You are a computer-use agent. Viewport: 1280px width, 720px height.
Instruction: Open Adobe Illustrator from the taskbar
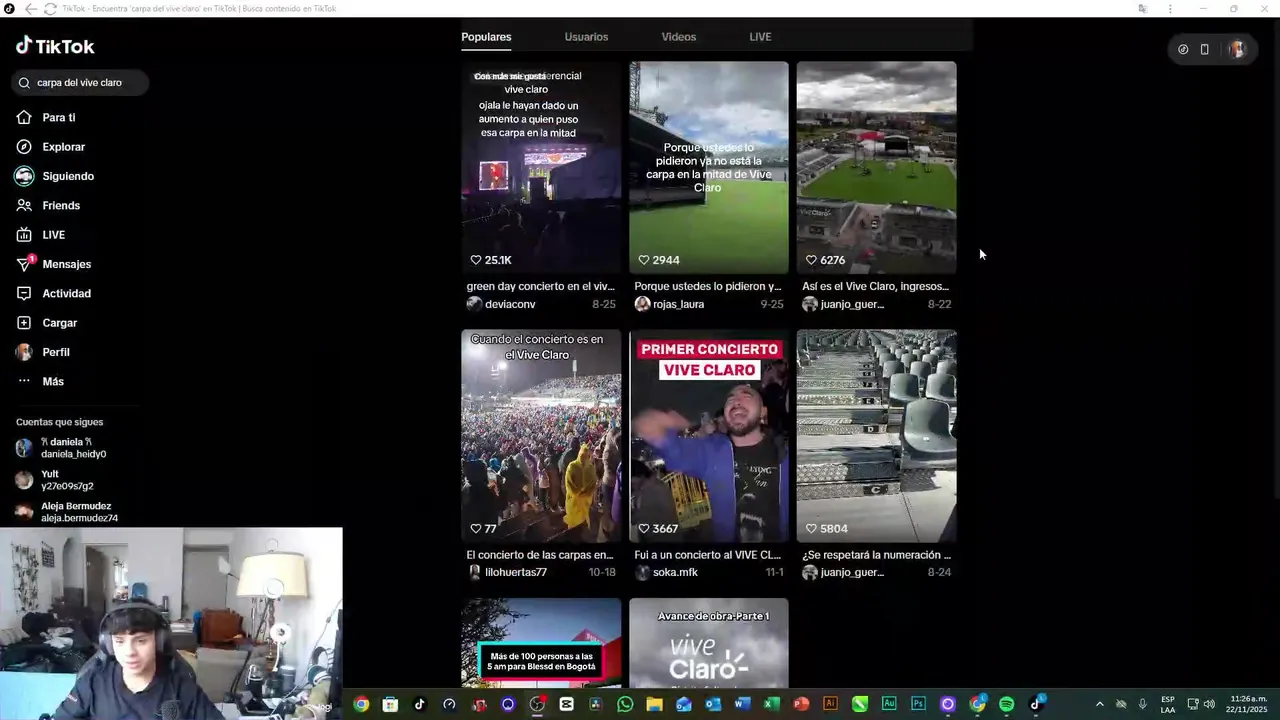830,704
